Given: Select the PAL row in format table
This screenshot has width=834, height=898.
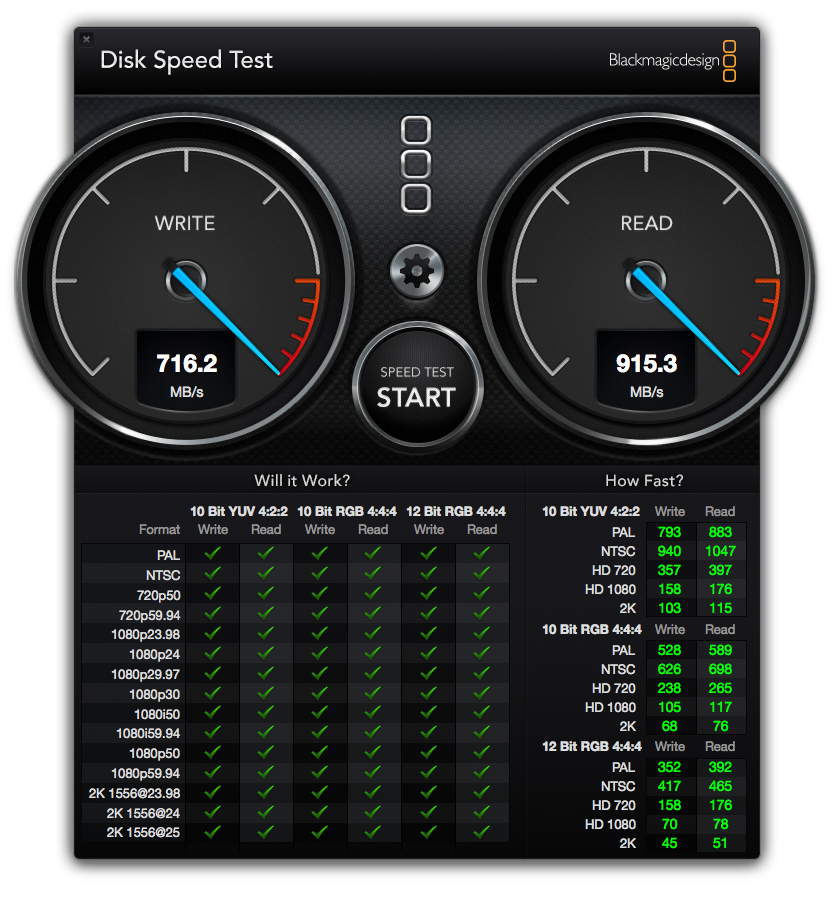Looking at the screenshot, I should (295, 554).
